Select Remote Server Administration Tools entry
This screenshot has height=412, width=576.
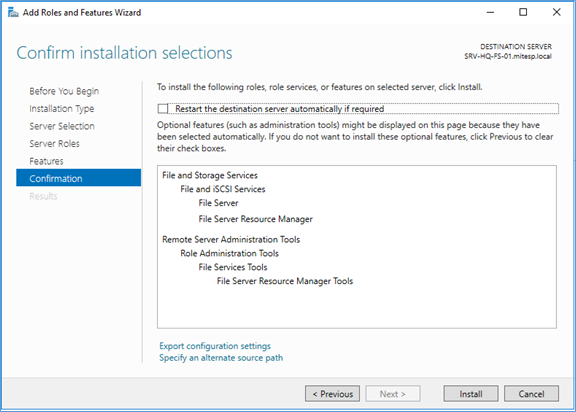[231, 239]
